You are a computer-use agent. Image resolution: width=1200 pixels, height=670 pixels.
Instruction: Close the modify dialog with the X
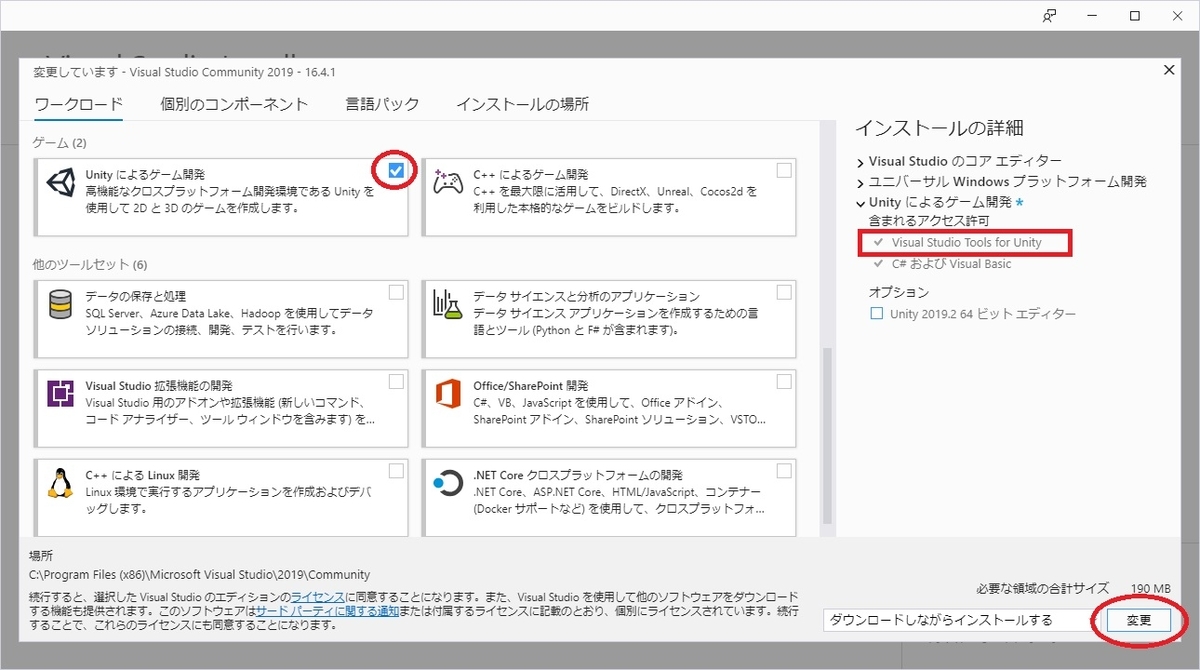pos(1168,70)
